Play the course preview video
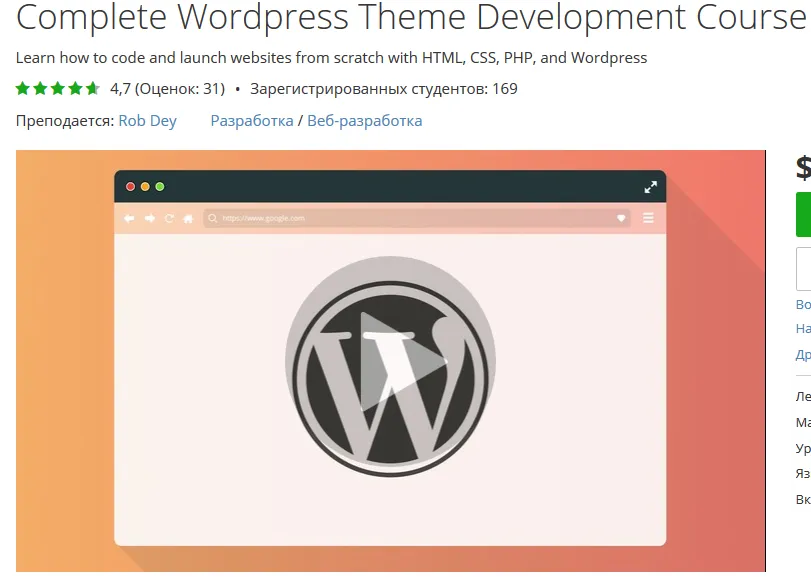 pos(390,360)
